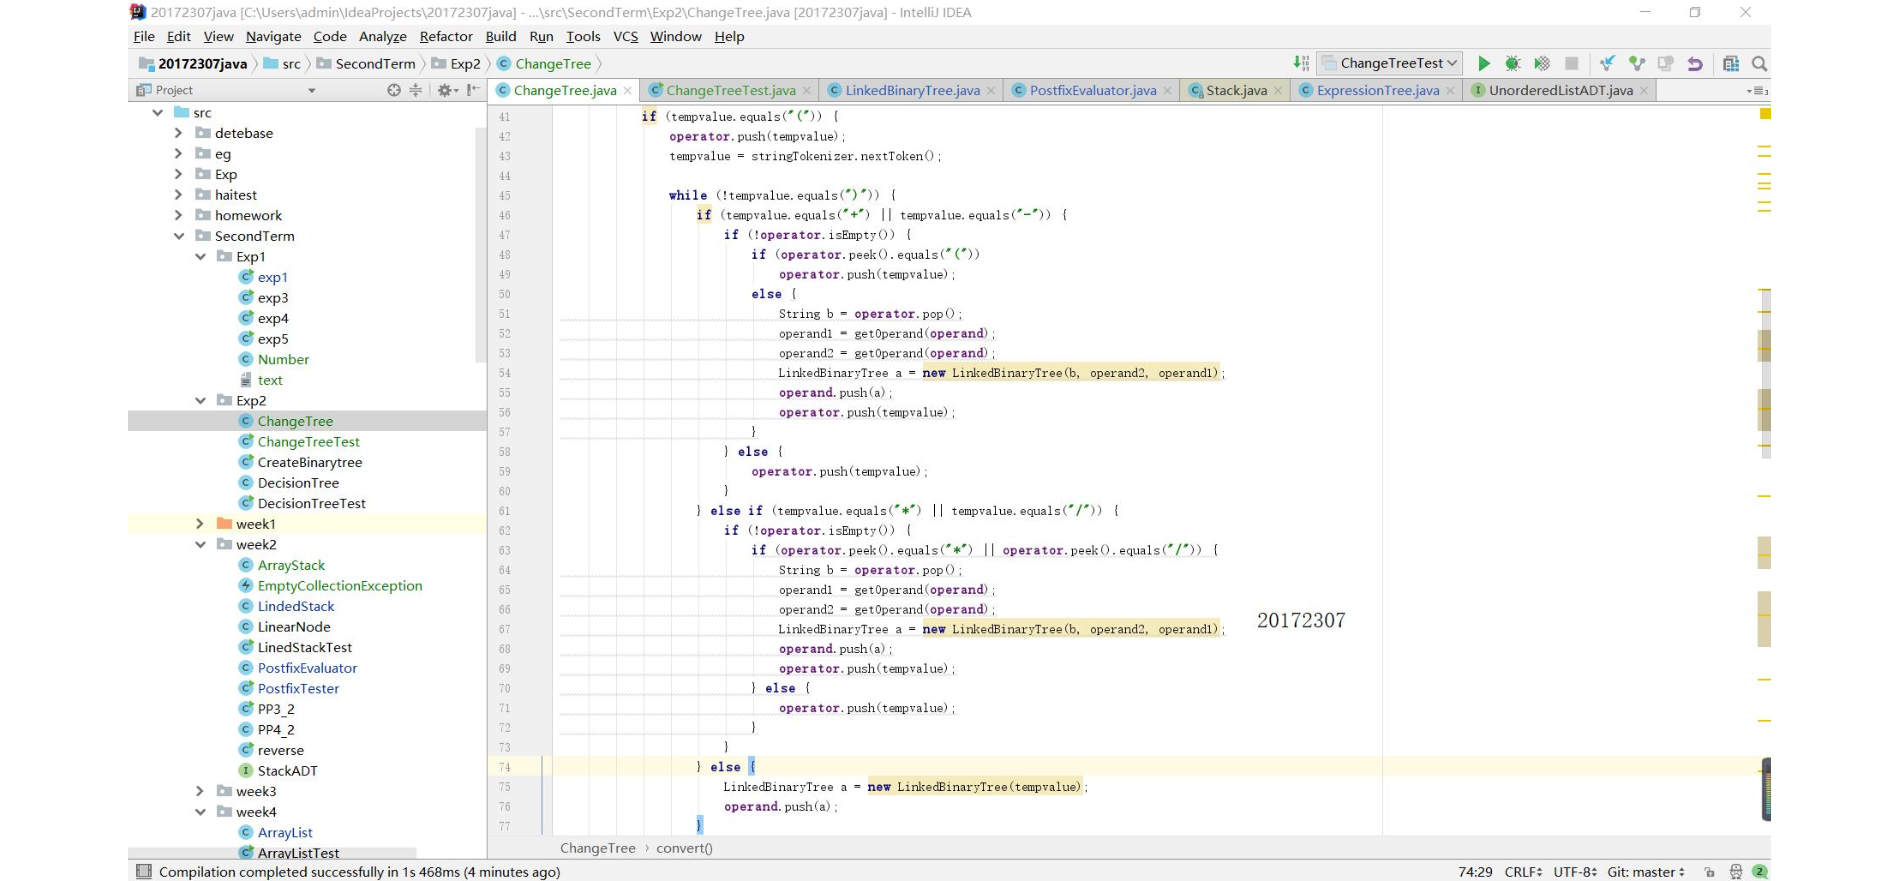Screen dimensions: 1899x881
Task: Change CRLF line separator setting
Action: [x=1523, y=872]
